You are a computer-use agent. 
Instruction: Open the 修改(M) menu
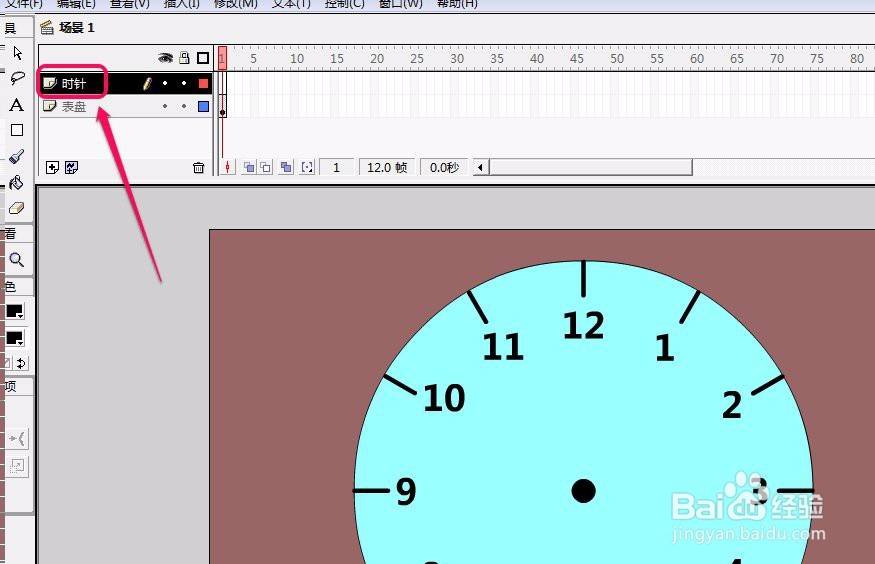pyautogui.click(x=236, y=3)
